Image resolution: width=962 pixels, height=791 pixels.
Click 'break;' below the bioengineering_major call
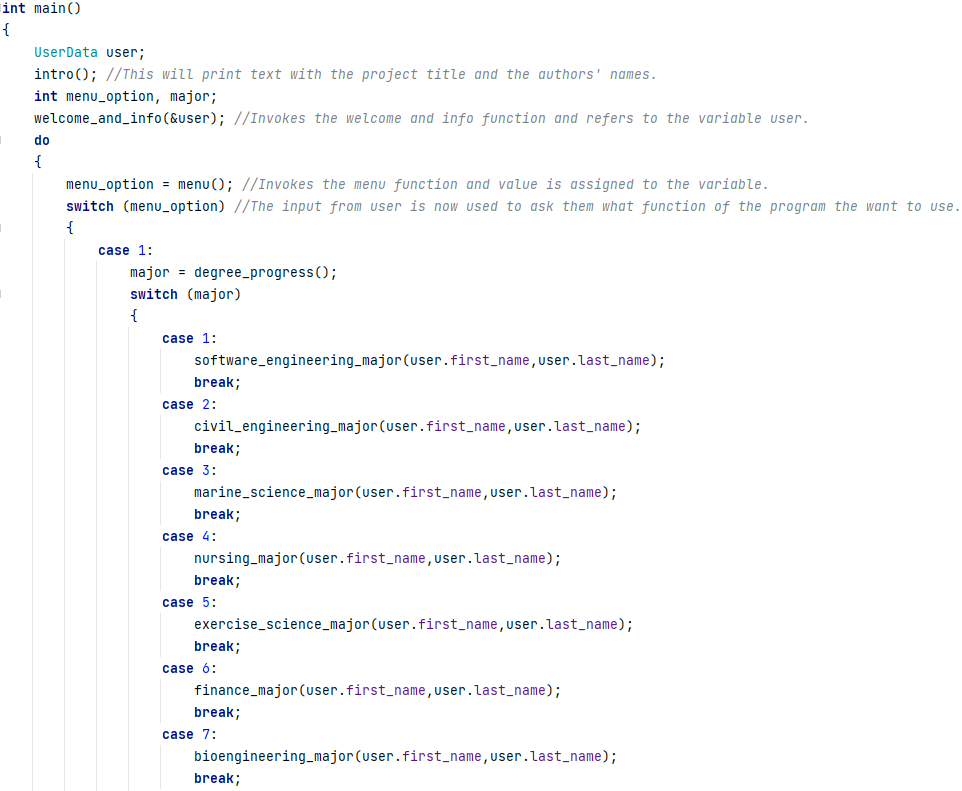point(218,779)
